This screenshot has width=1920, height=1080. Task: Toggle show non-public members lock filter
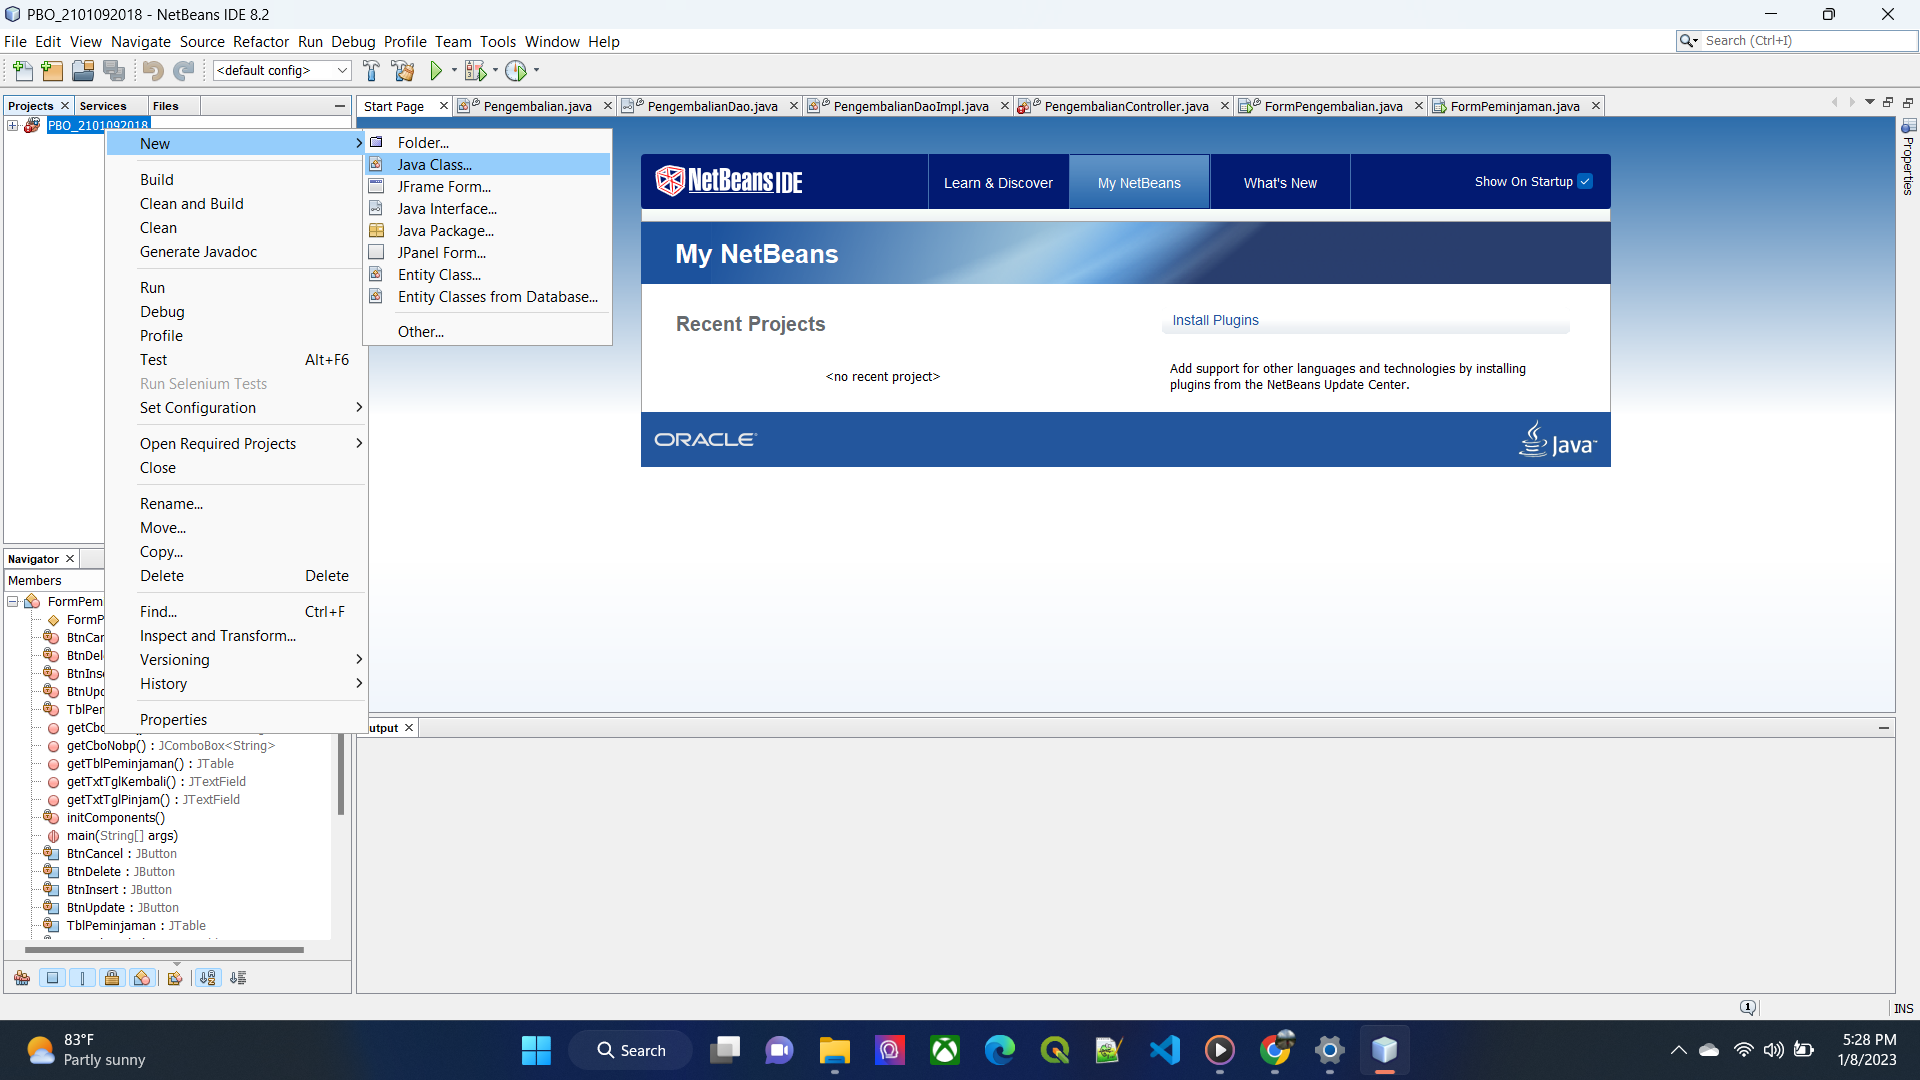tap(112, 978)
